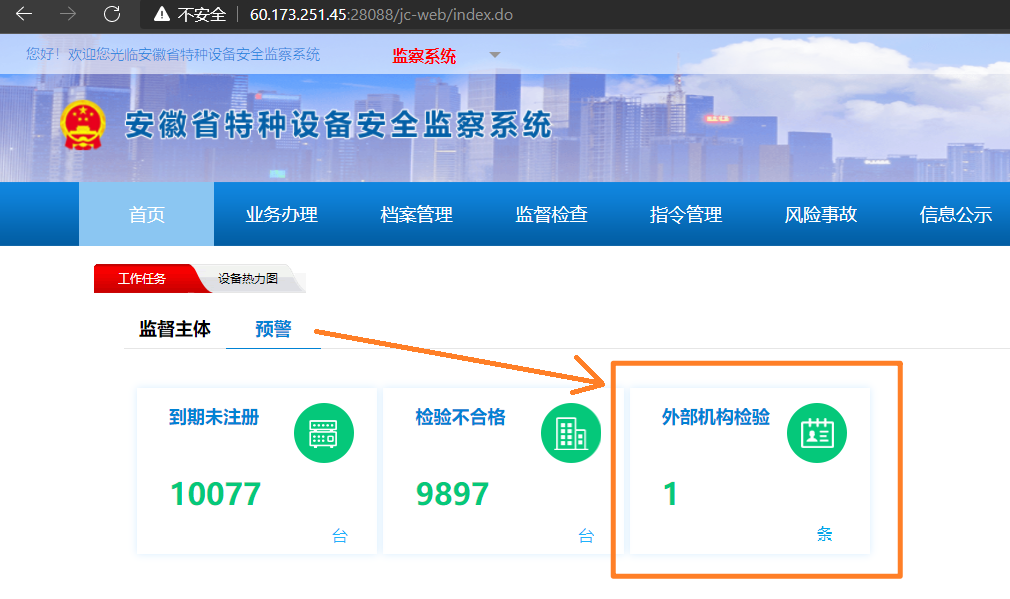Click the 台 unit on 检验不合格 card
Viewport: 1010px width, 599px height.
coord(586,535)
